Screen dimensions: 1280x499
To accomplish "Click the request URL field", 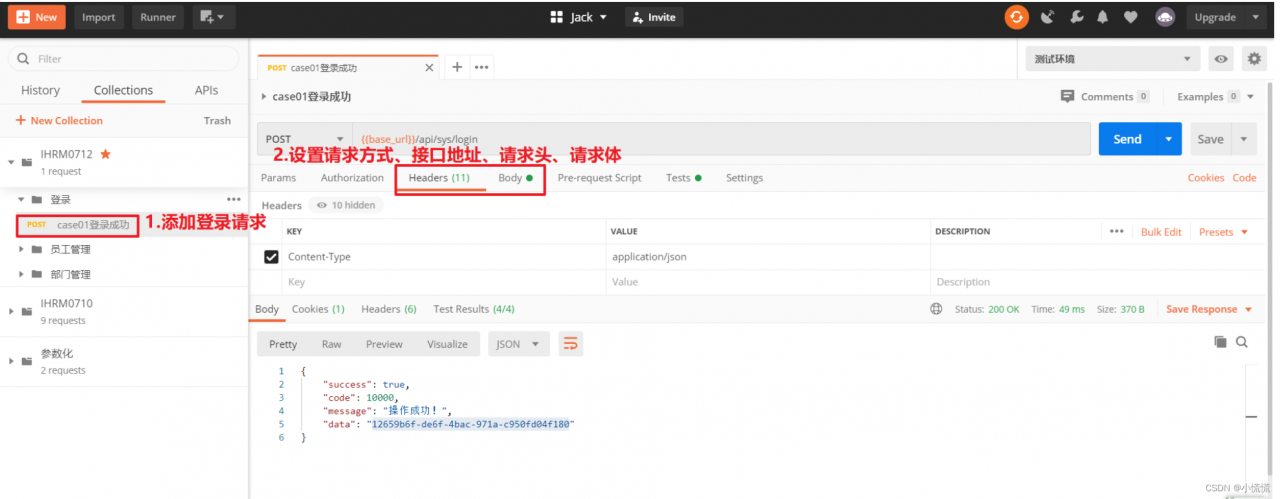I will (720, 139).
